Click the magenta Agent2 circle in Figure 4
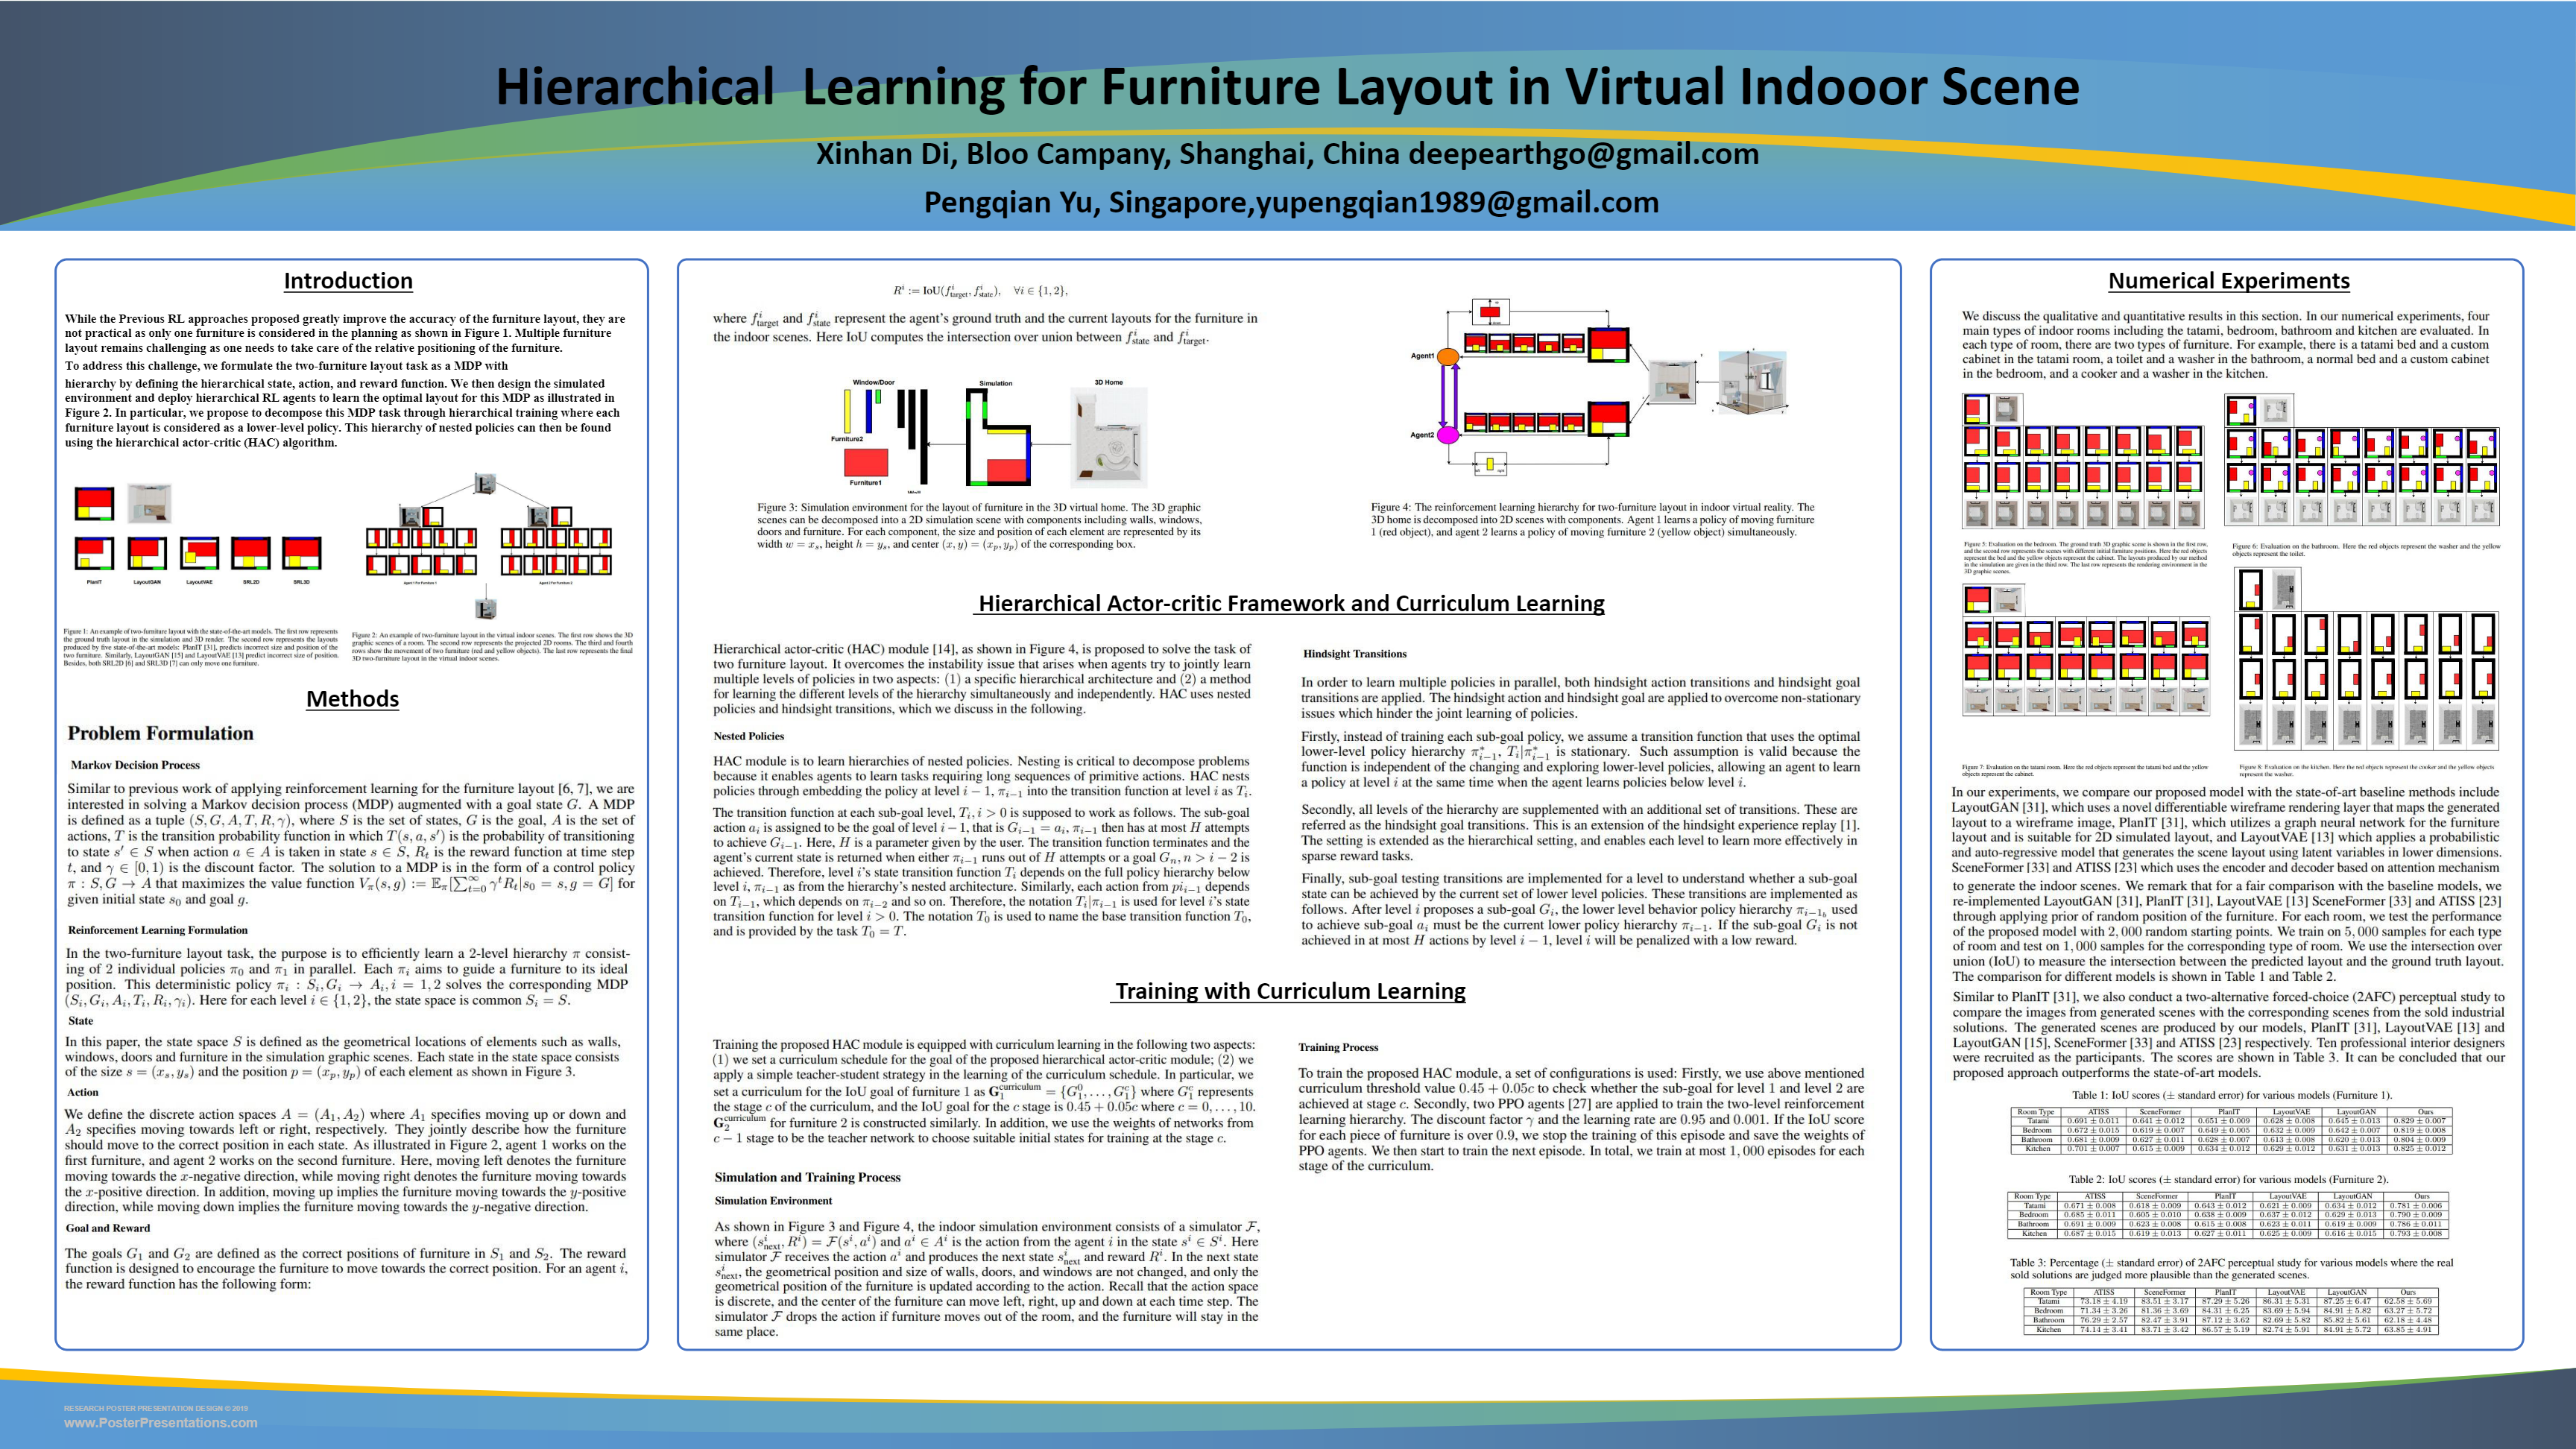This screenshot has width=2576, height=1449. coord(1447,435)
